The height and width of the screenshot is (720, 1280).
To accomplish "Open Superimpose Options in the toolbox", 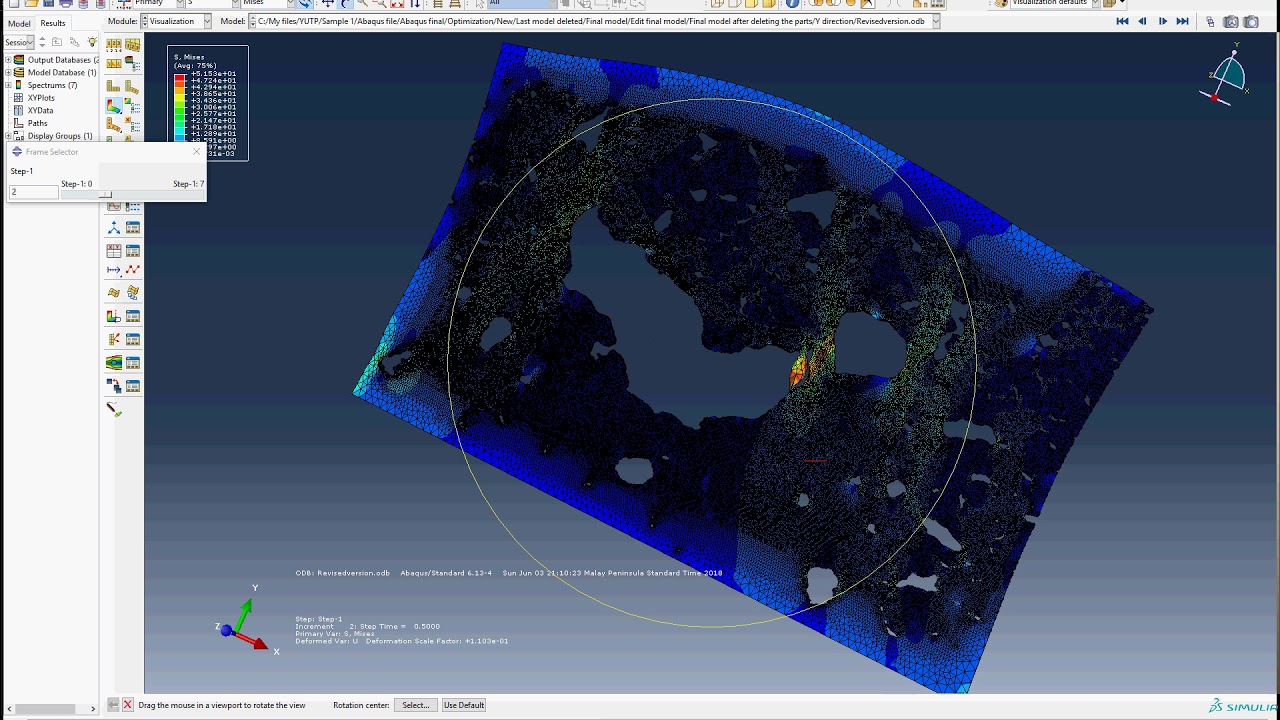I will coord(132,44).
